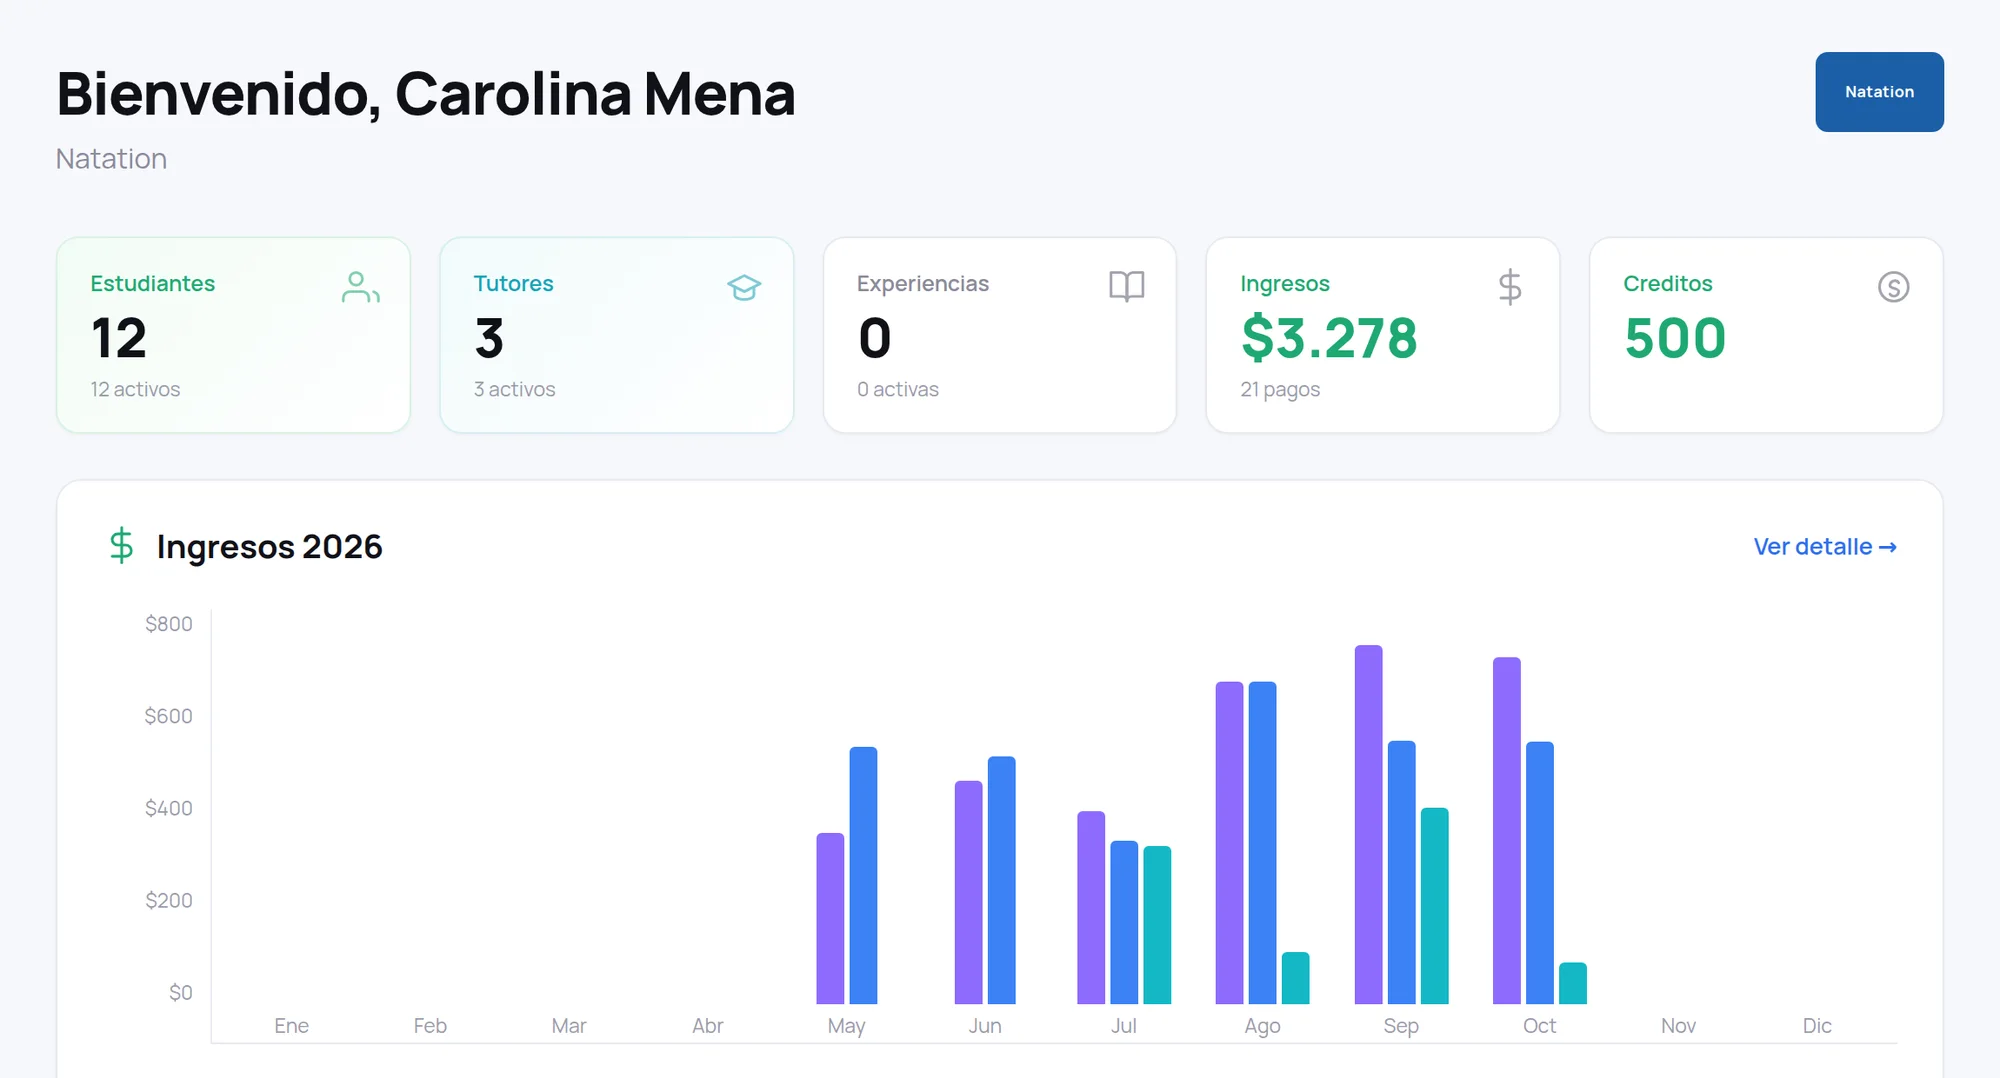Click the '3 activos' text
The image size is (2000, 1078).
[x=514, y=390]
